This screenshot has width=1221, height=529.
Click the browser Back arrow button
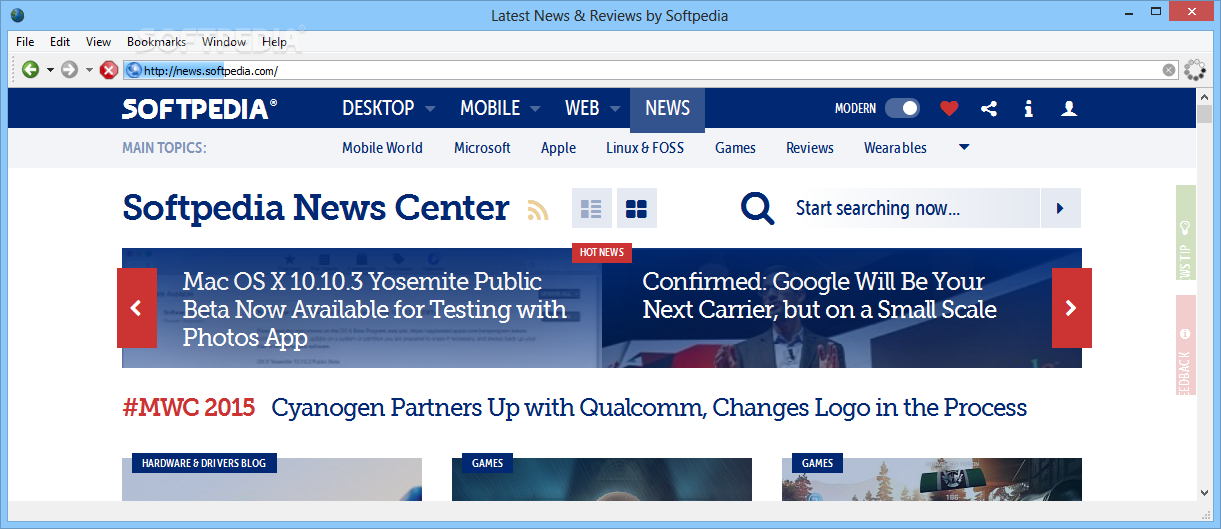click(x=30, y=69)
